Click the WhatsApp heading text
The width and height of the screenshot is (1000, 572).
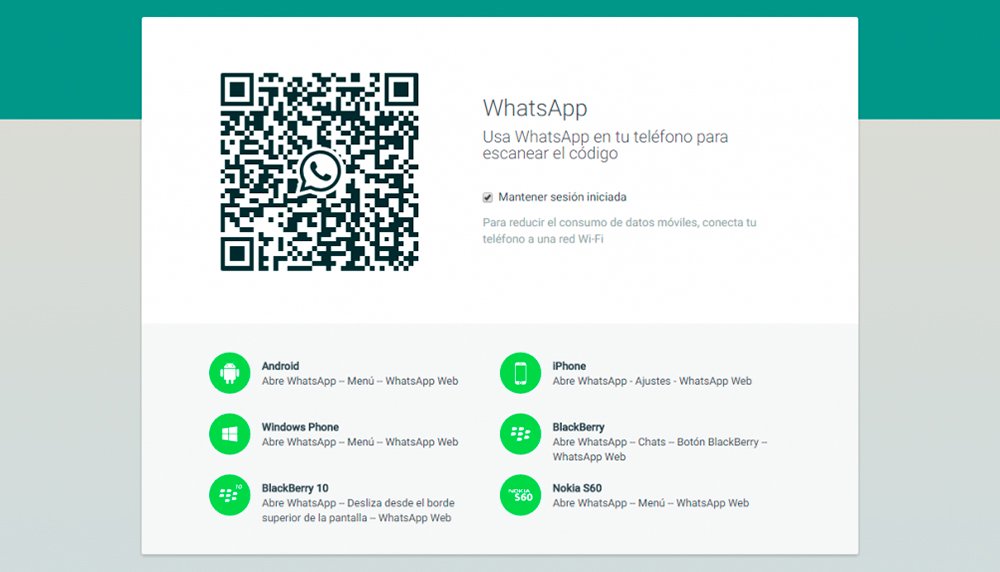(535, 108)
